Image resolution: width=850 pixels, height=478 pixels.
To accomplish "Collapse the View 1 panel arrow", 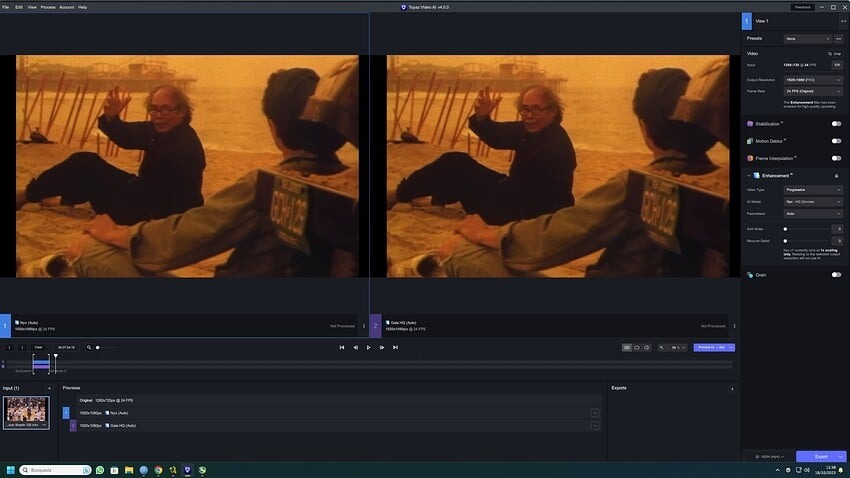I will tap(843, 21).
